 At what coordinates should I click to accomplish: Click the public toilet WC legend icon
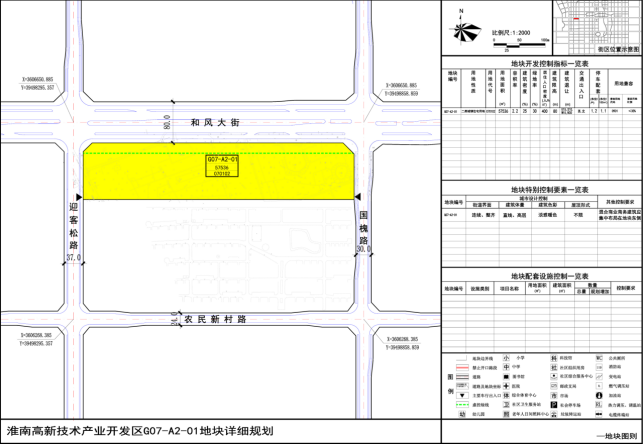coord(599,357)
